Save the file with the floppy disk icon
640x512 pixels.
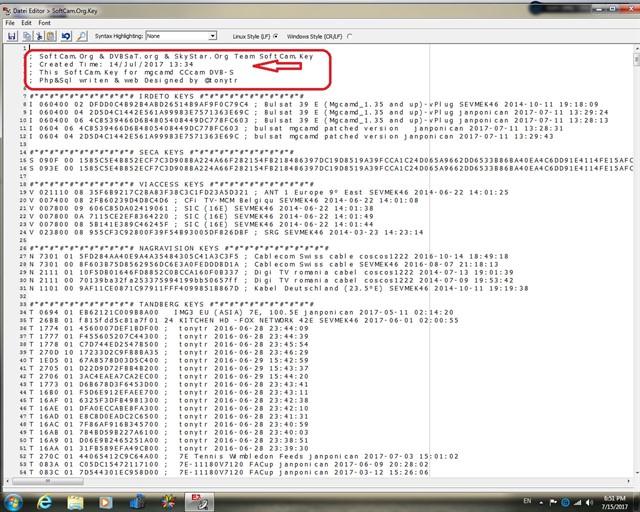click(x=12, y=36)
